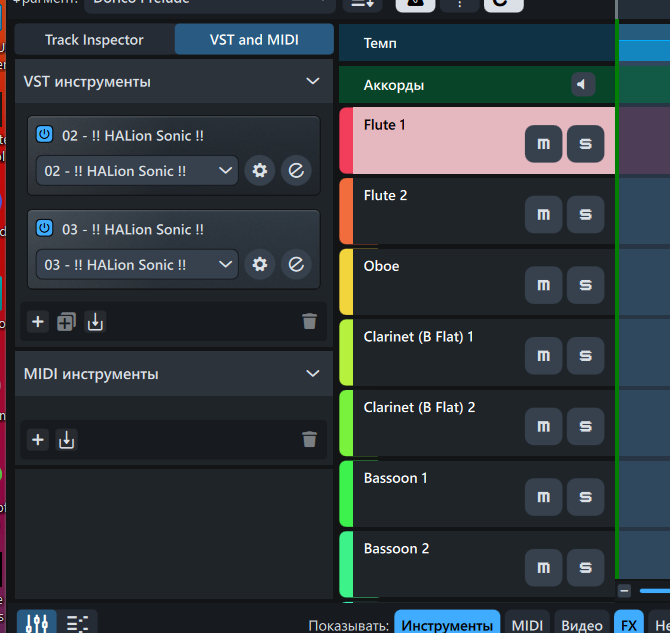
Task: Duplicate VST instrument with the copy-plus icon
Action: pyautogui.click(x=66, y=321)
